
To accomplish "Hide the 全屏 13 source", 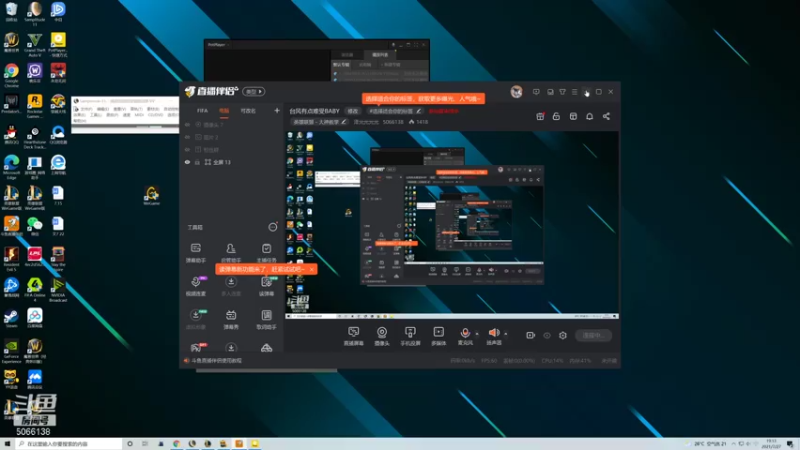I will tap(187, 162).
